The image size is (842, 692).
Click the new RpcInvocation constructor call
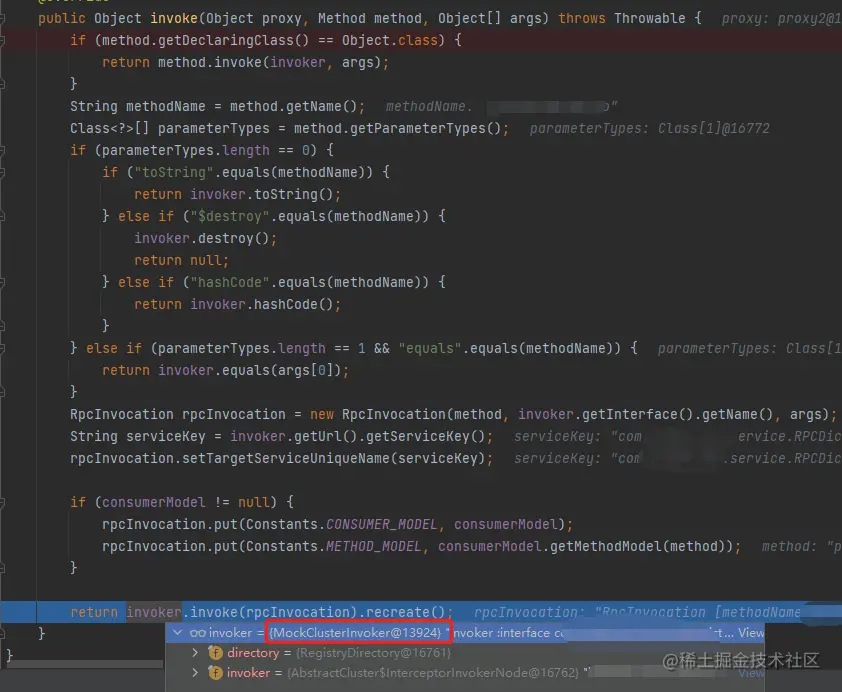[377, 414]
